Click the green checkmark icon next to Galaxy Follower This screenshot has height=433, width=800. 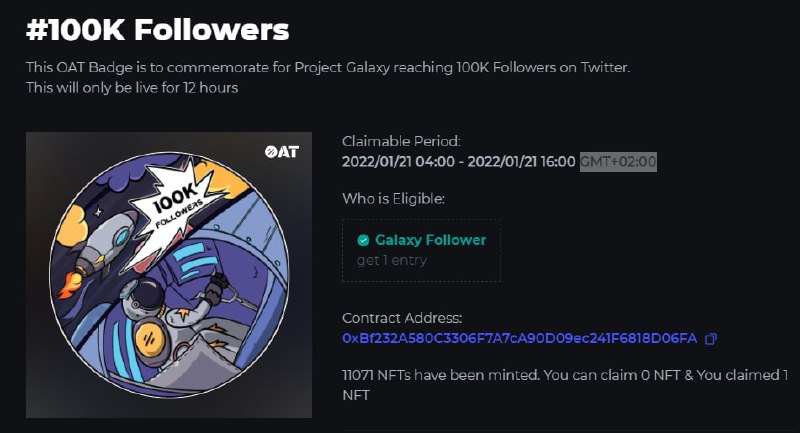tap(363, 240)
